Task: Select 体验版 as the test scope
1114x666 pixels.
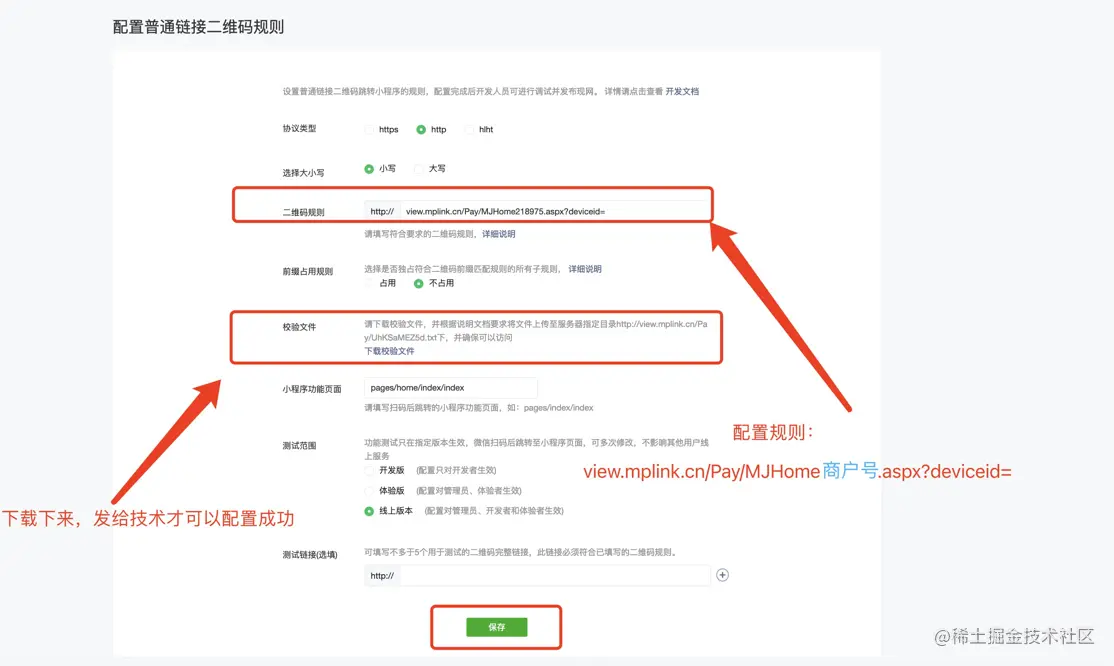Action: (x=370, y=488)
